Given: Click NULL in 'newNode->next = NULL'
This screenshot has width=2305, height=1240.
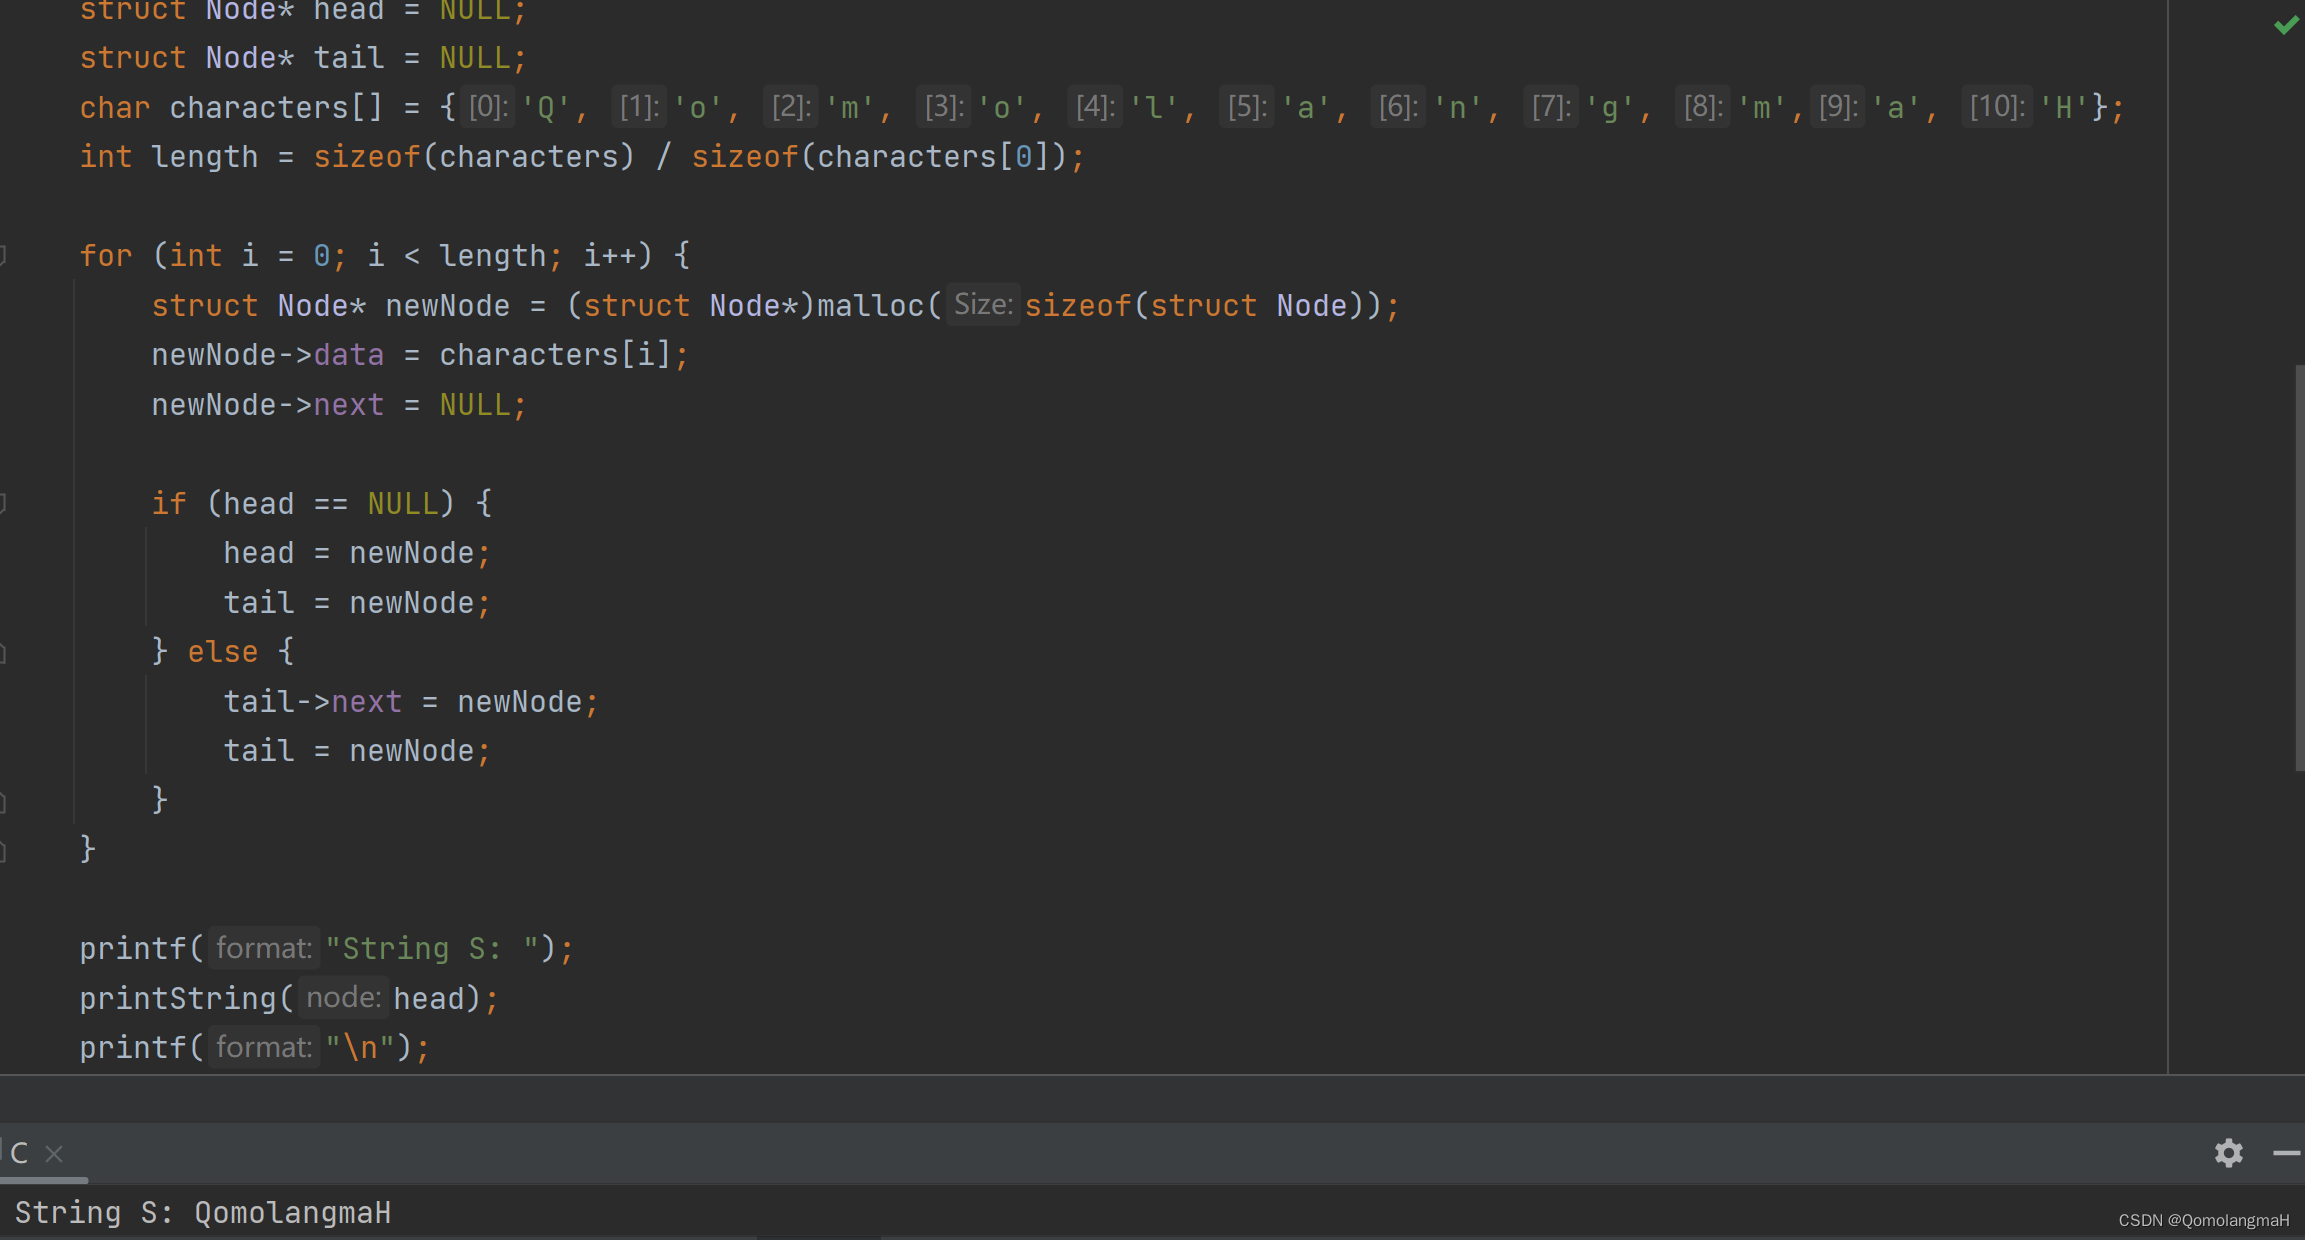Looking at the screenshot, I should pos(475,405).
